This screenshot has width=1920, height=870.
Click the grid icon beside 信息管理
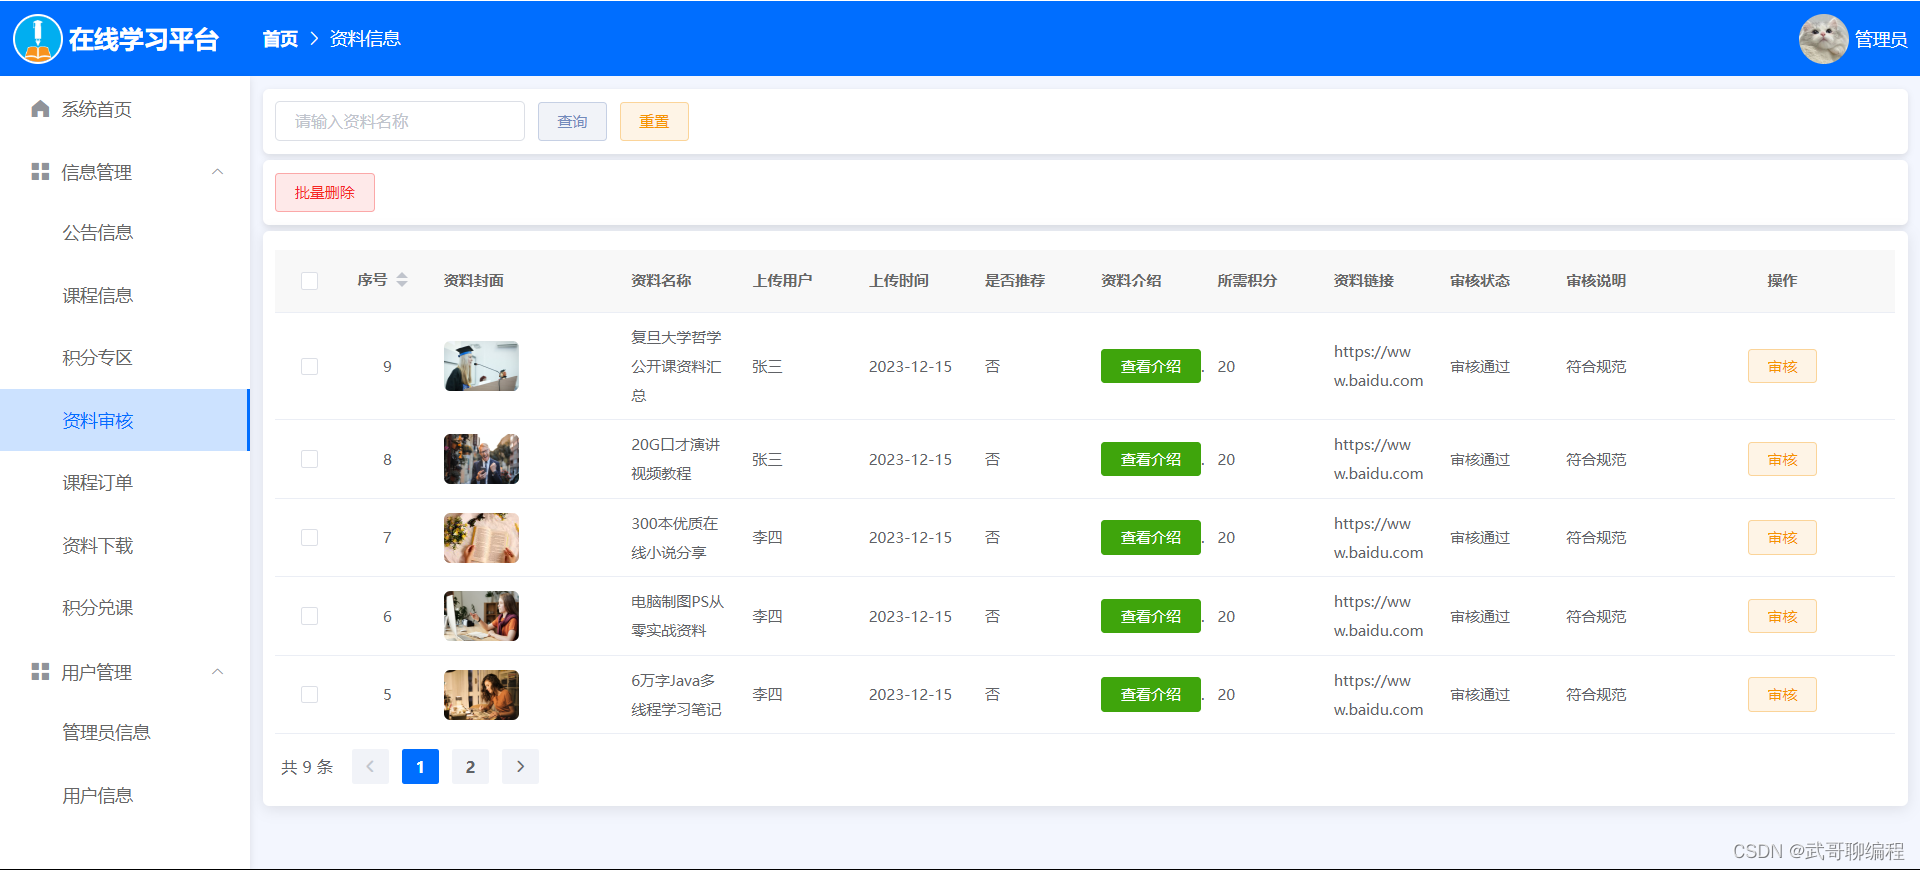click(40, 172)
